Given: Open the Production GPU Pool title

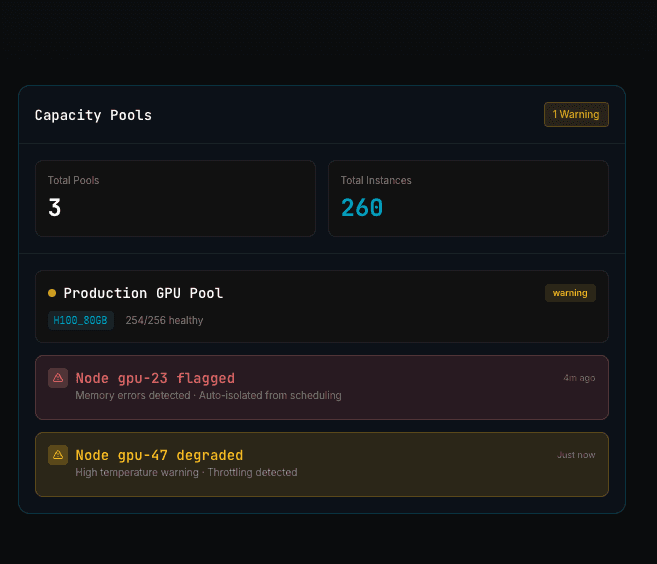Looking at the screenshot, I should (143, 293).
